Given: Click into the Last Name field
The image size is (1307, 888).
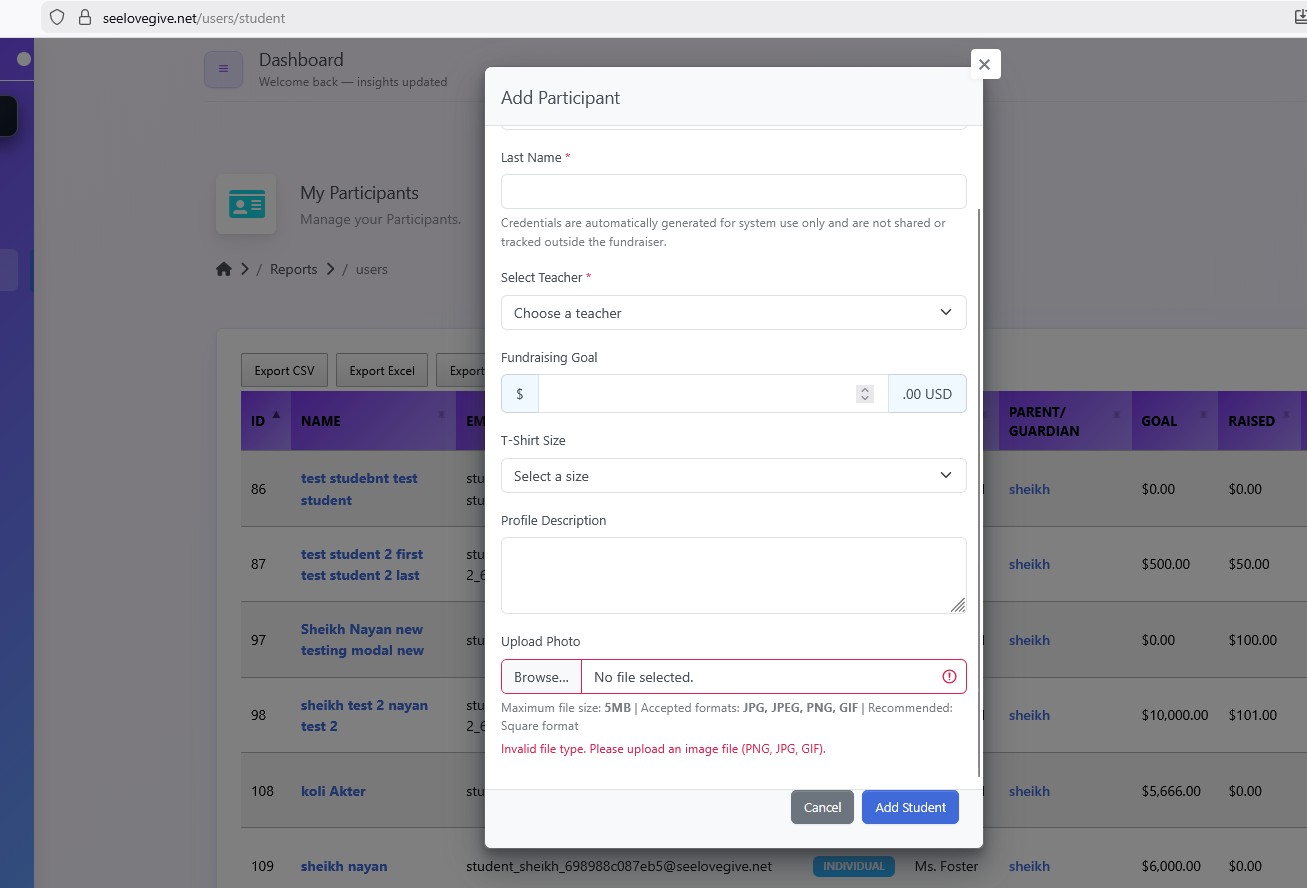Looking at the screenshot, I should 733,191.
